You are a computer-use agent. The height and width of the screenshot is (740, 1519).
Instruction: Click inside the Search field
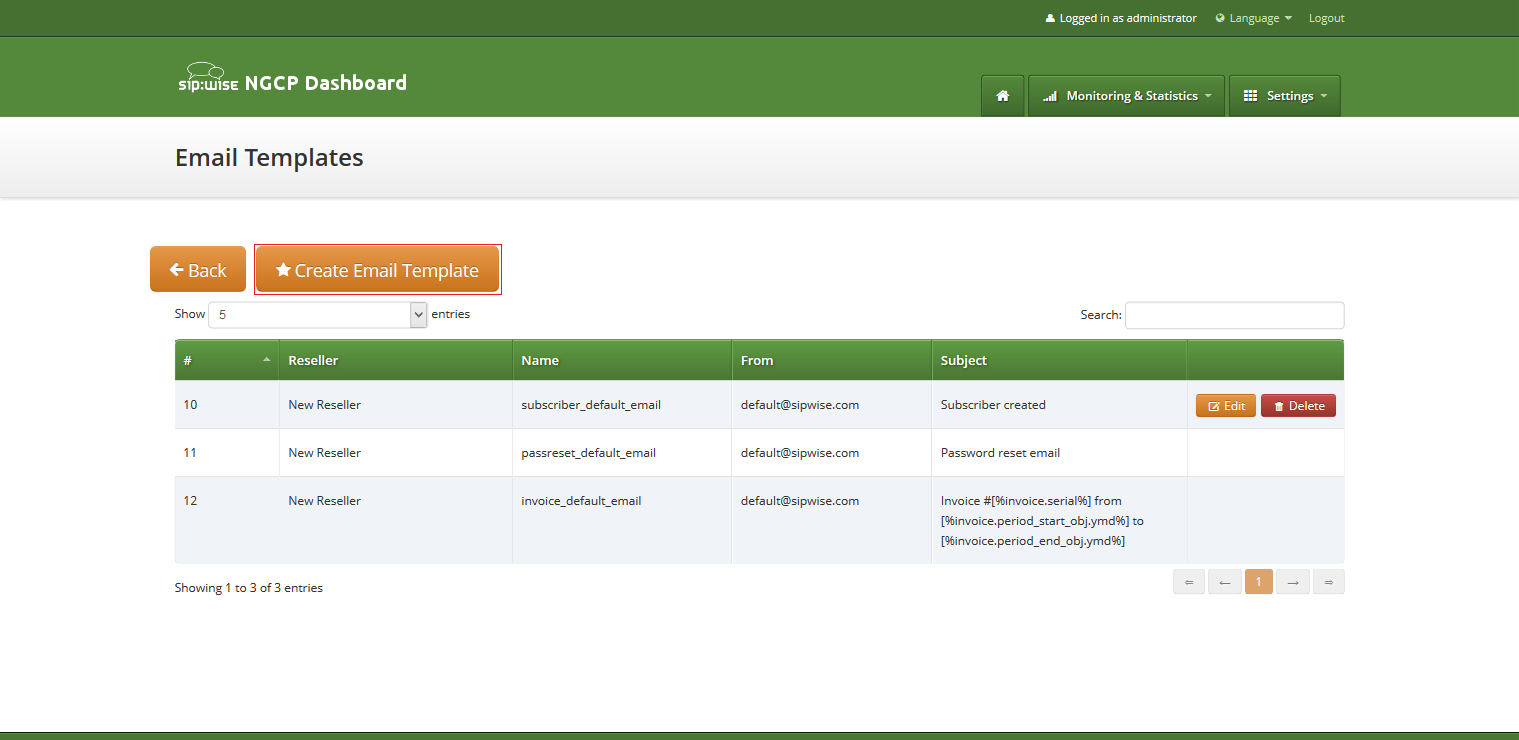[x=1234, y=314]
